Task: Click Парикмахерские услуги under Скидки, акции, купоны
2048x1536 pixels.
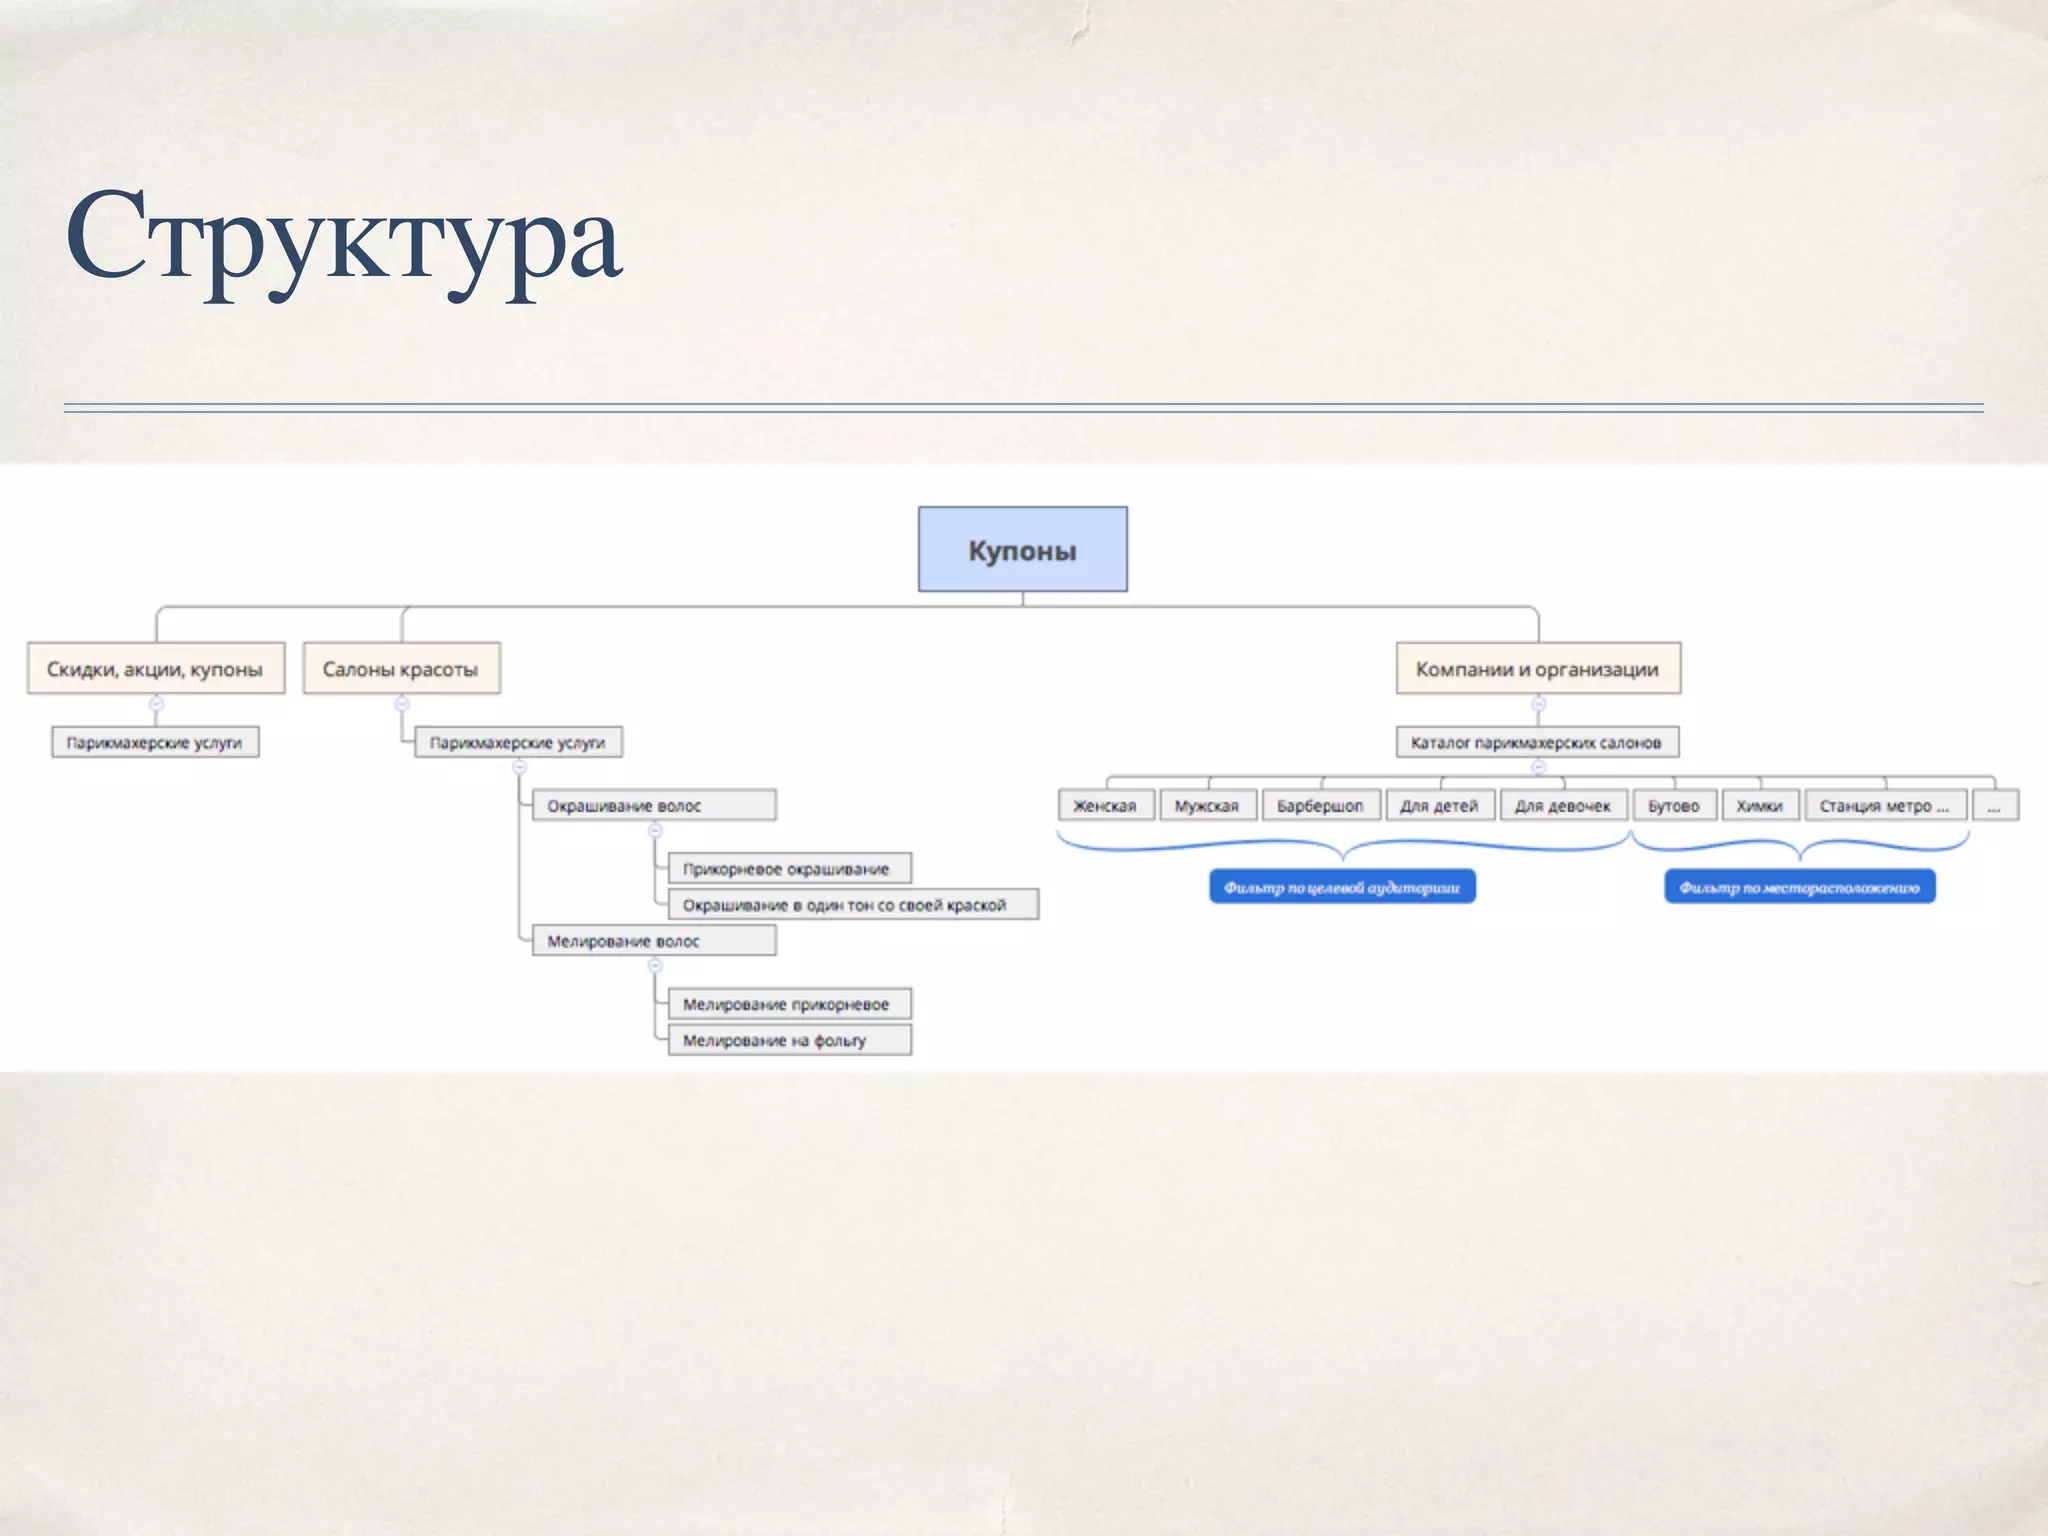Action: pos(155,742)
